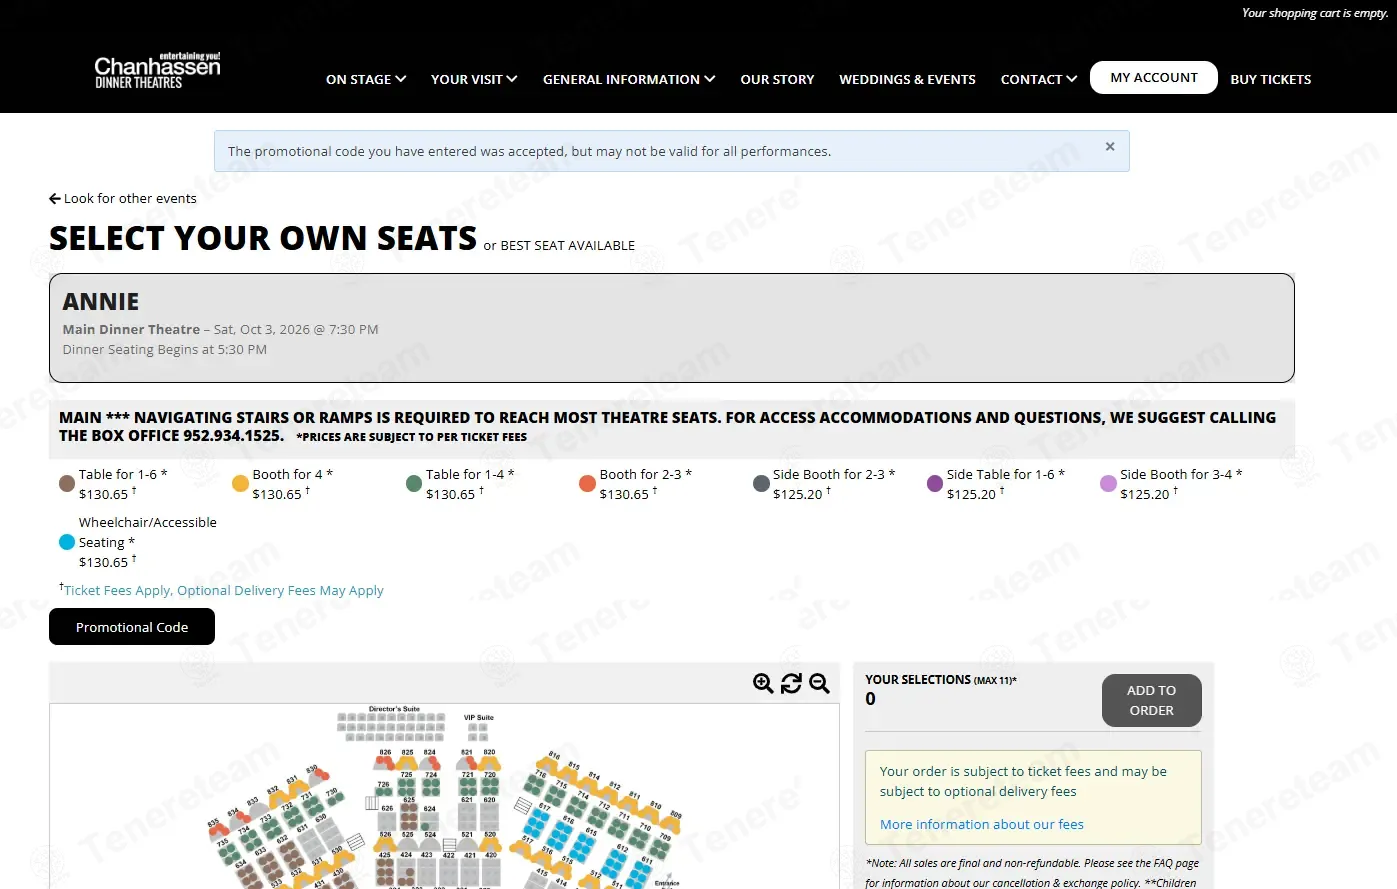The height and width of the screenshot is (889, 1397).
Task: Expand the Contact menu
Action: (x=1039, y=79)
